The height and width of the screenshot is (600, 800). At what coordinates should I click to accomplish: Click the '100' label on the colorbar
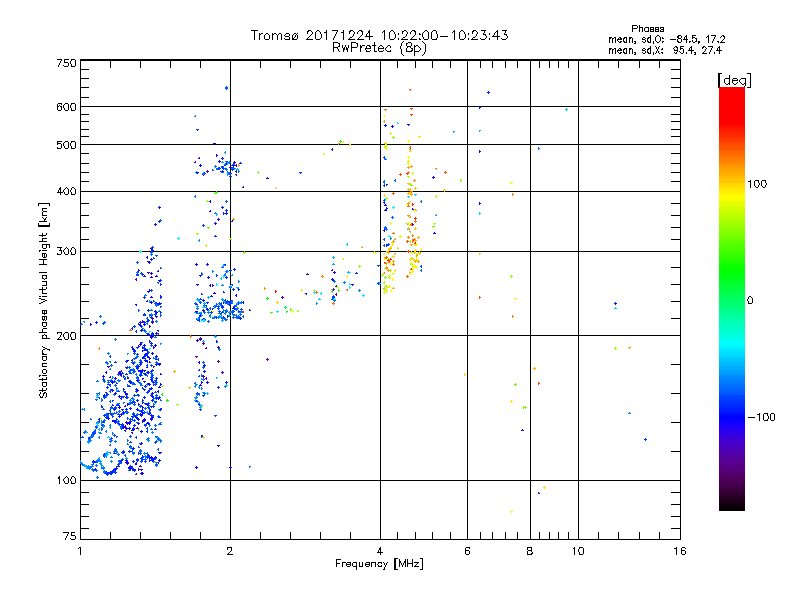point(757,184)
